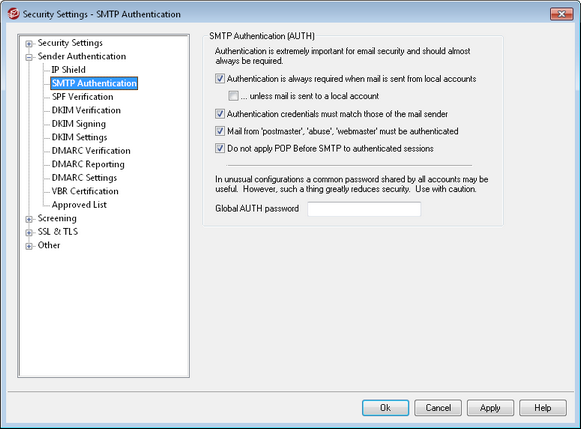Click the Apply button
The image size is (581, 429).
(490, 408)
